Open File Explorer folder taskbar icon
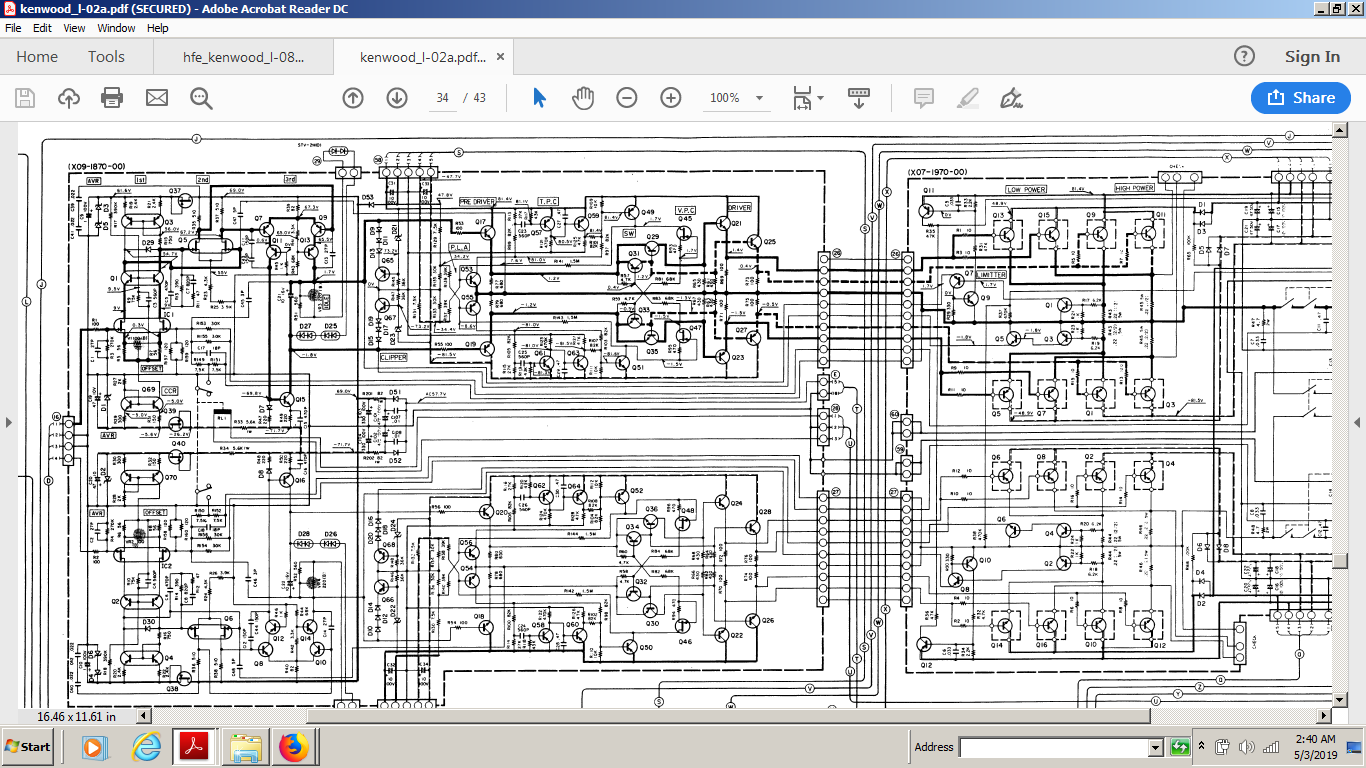The image size is (1366, 768). coord(245,747)
